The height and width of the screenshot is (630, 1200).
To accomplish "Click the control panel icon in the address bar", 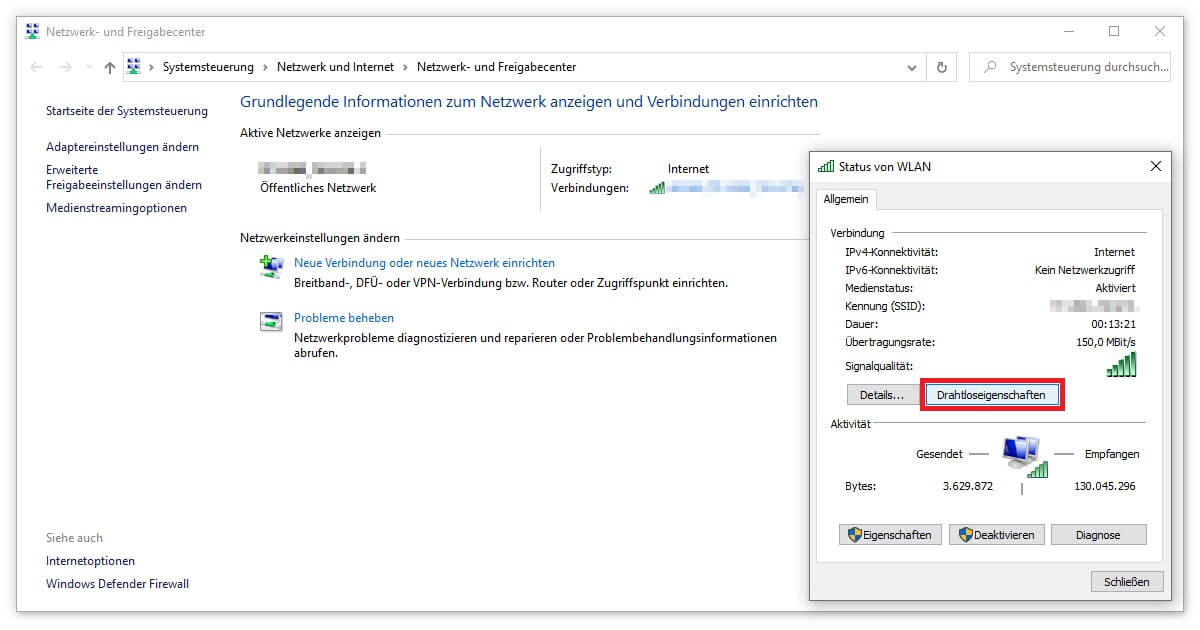I will click(x=134, y=67).
